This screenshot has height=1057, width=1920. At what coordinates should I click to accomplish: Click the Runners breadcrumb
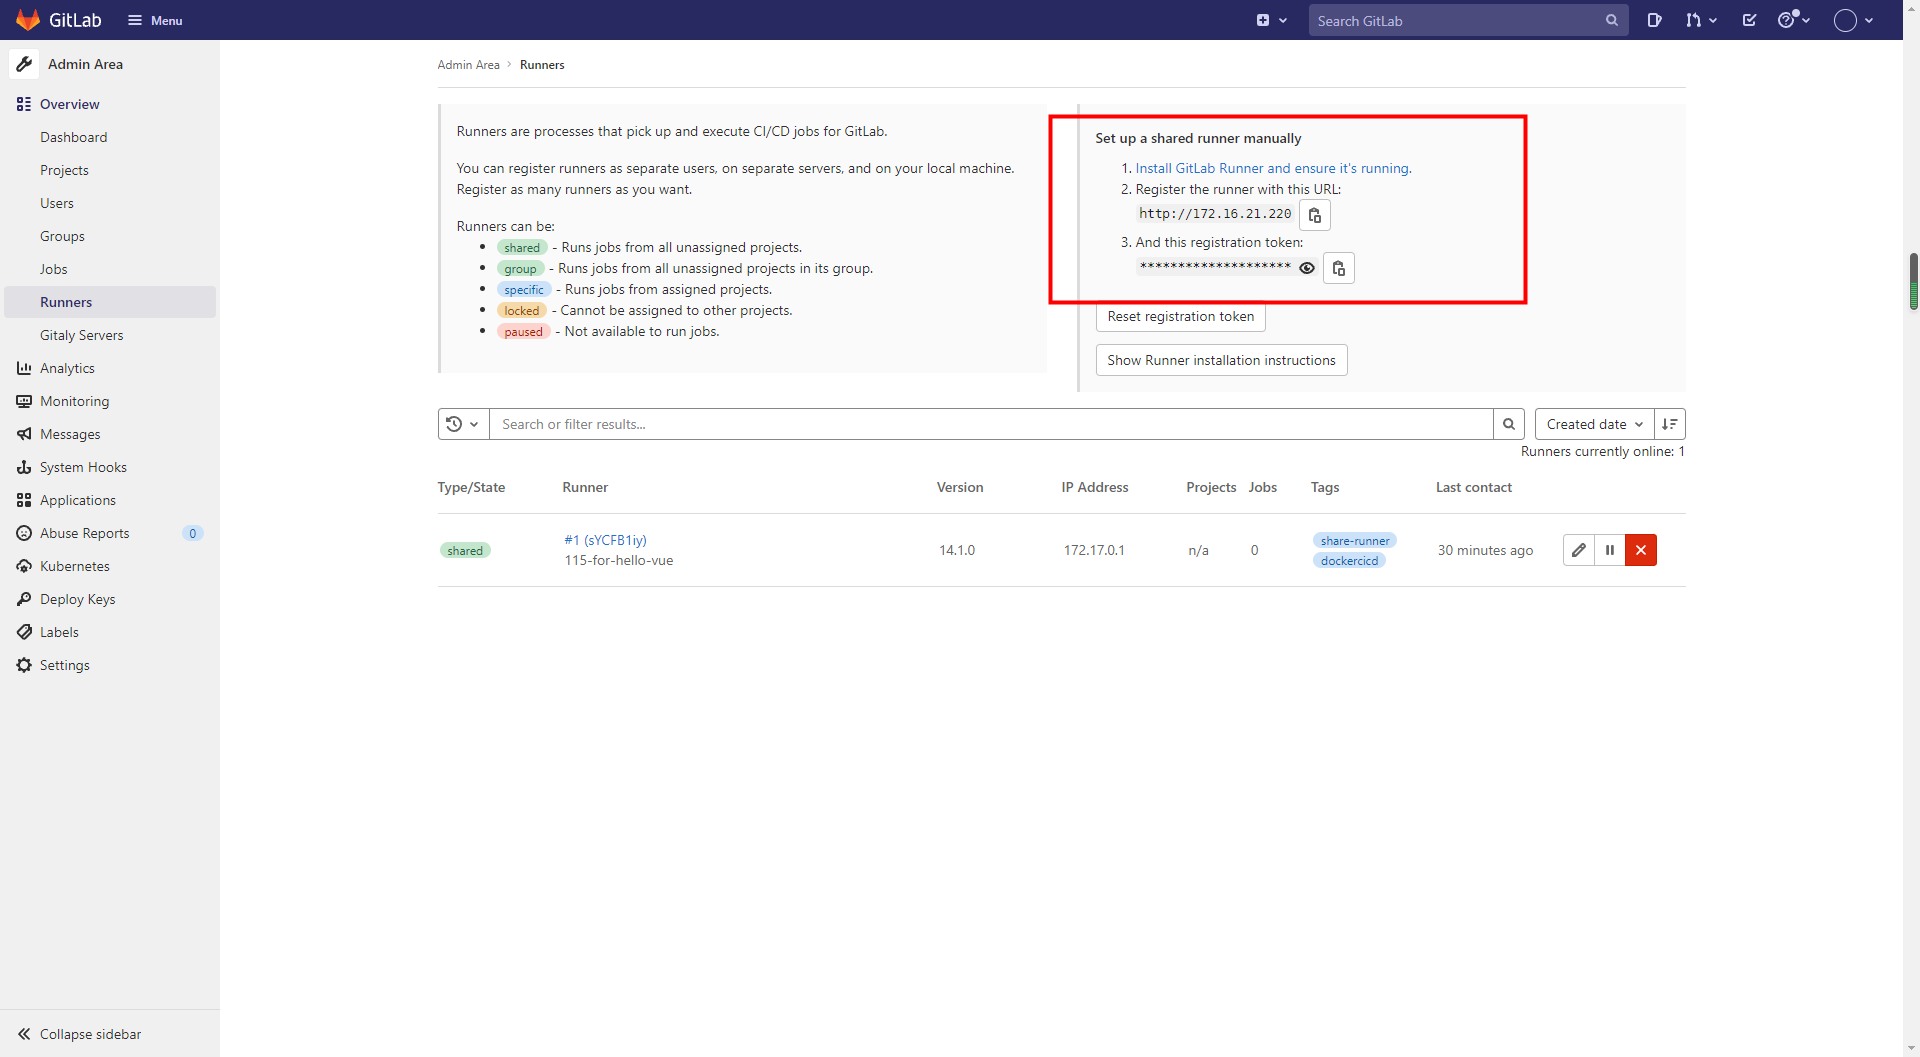[542, 65]
